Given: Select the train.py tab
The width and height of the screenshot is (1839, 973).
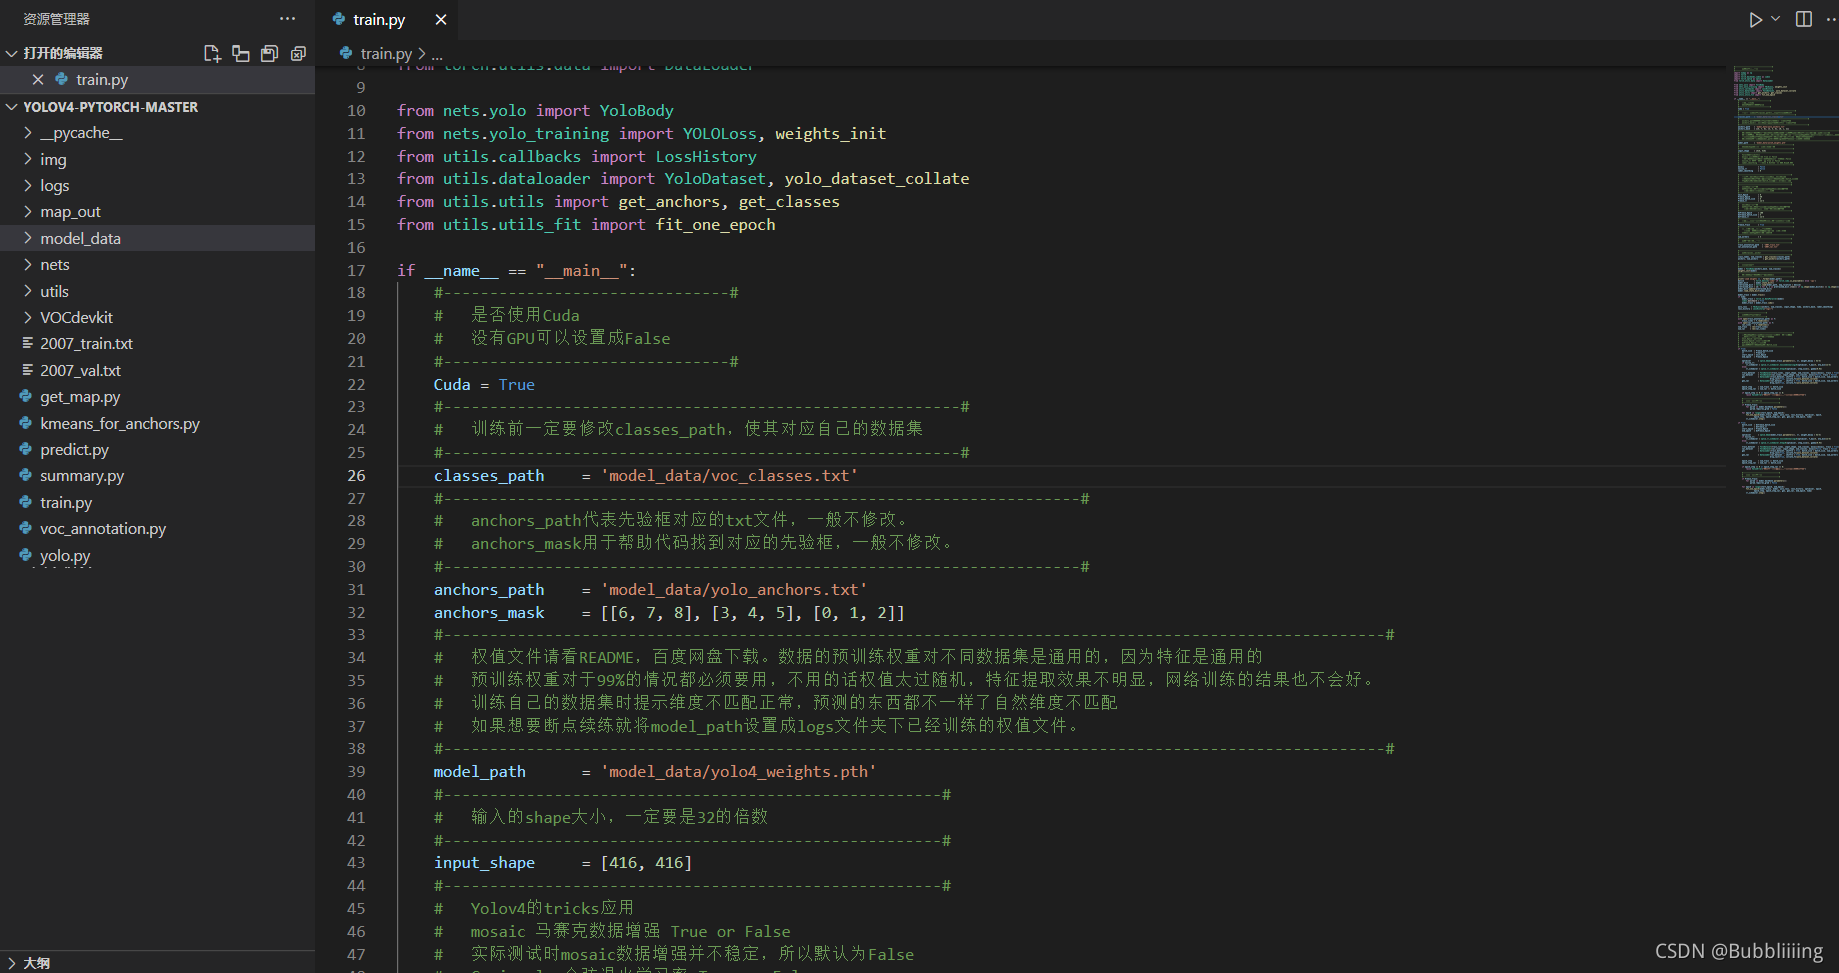Looking at the screenshot, I should pyautogui.click(x=389, y=20).
